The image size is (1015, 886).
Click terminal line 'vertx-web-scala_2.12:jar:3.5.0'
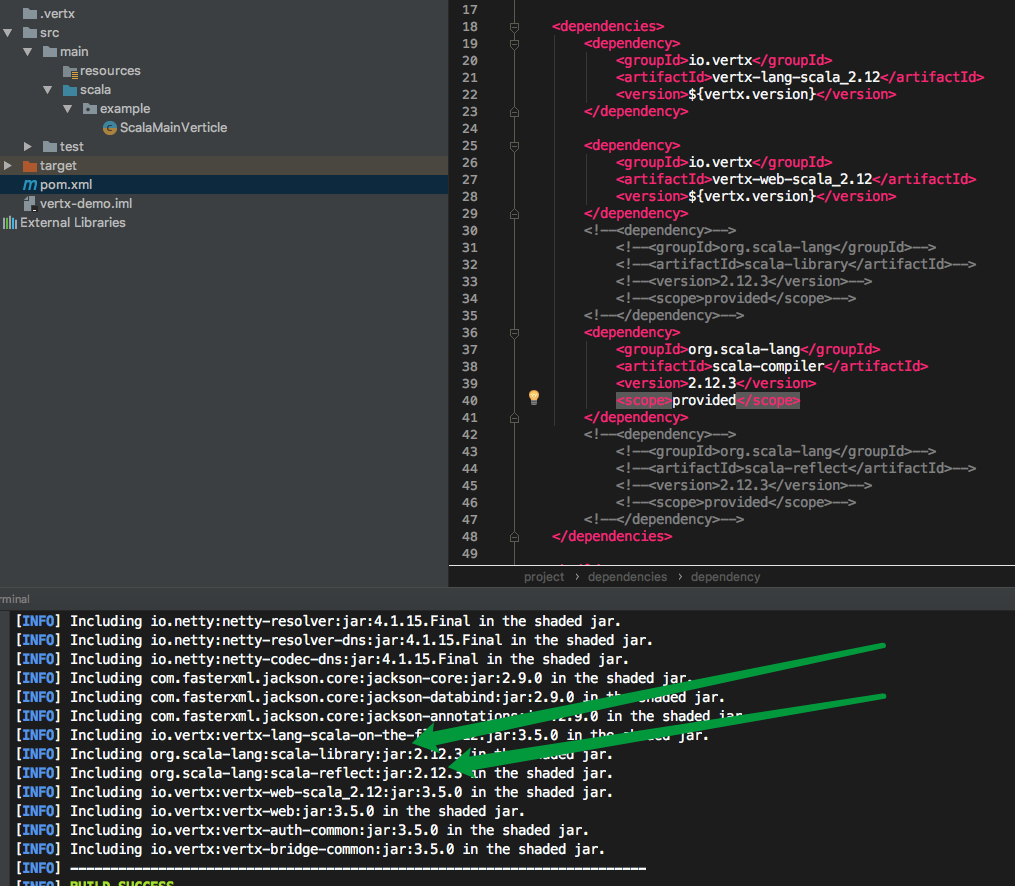(x=314, y=792)
